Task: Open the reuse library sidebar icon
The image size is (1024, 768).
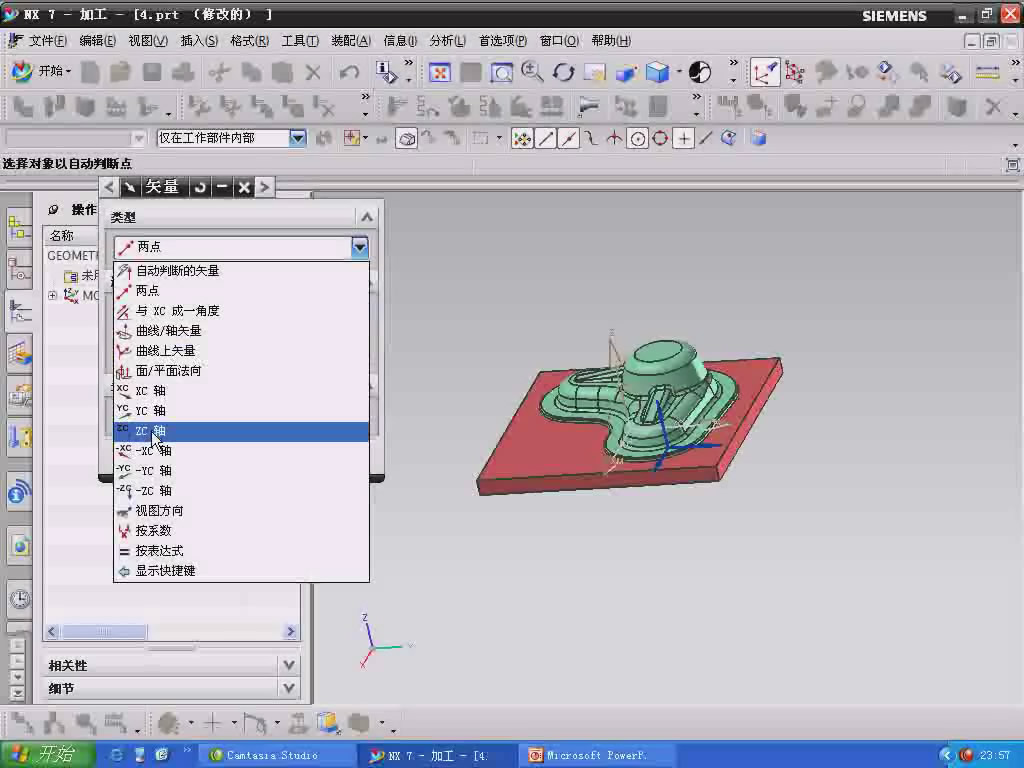Action: coord(19,396)
